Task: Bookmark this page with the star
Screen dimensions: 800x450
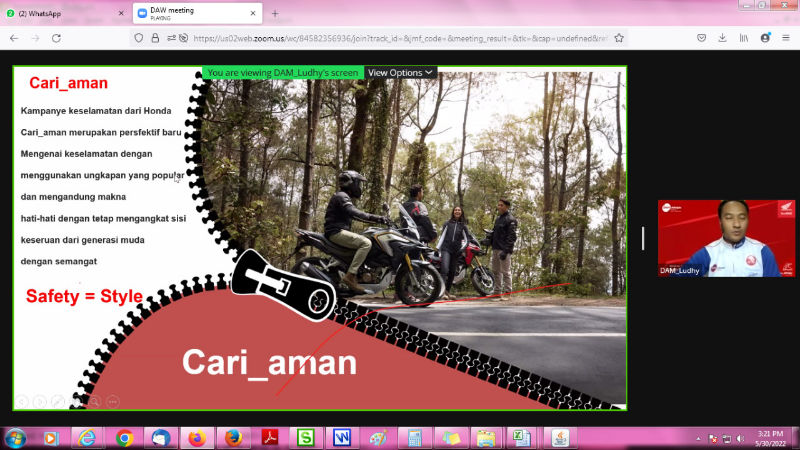Action: pyautogui.click(x=619, y=38)
